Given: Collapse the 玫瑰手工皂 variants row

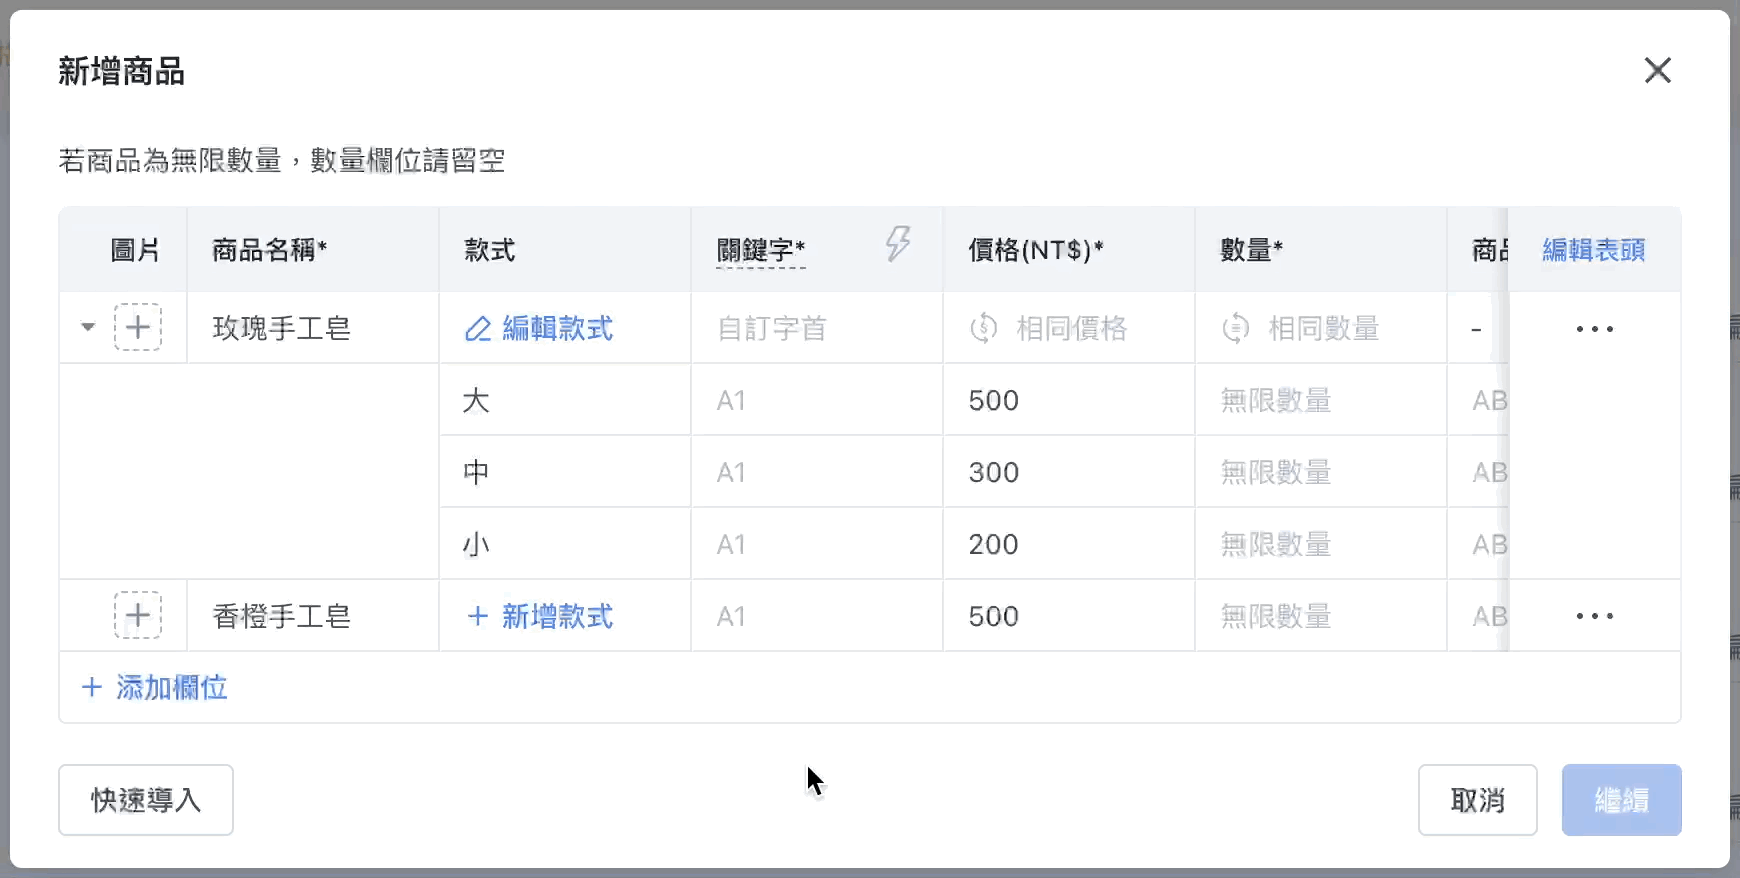Looking at the screenshot, I should pos(88,327).
